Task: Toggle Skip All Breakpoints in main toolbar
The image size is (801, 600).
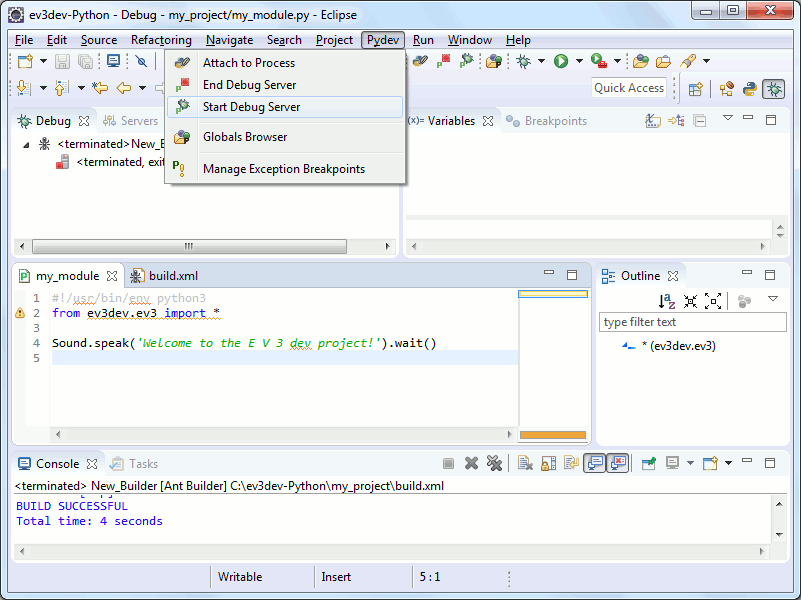Action: [142, 61]
